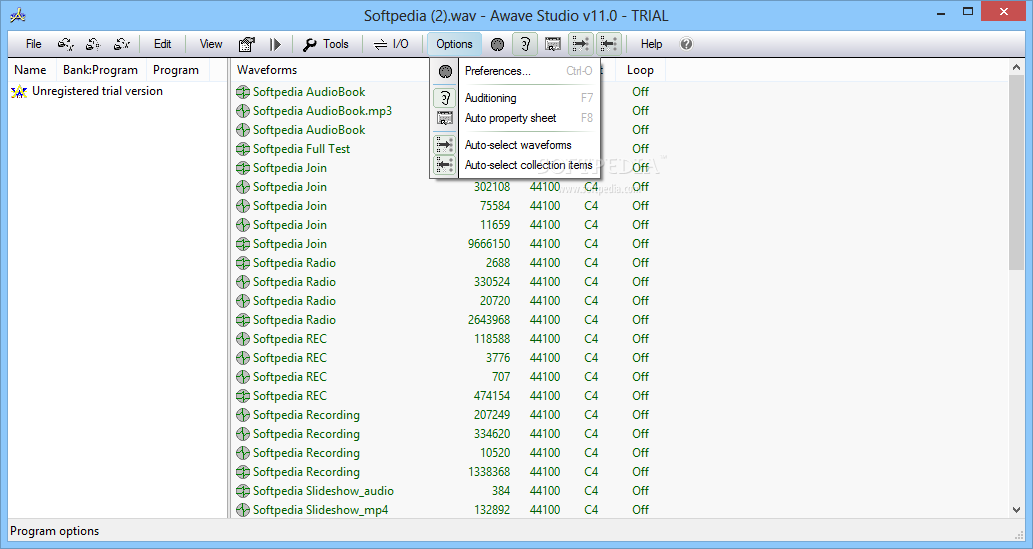Click the Preferences round icon in toolbar
Viewport: 1033px width, 549px height.
pos(497,44)
